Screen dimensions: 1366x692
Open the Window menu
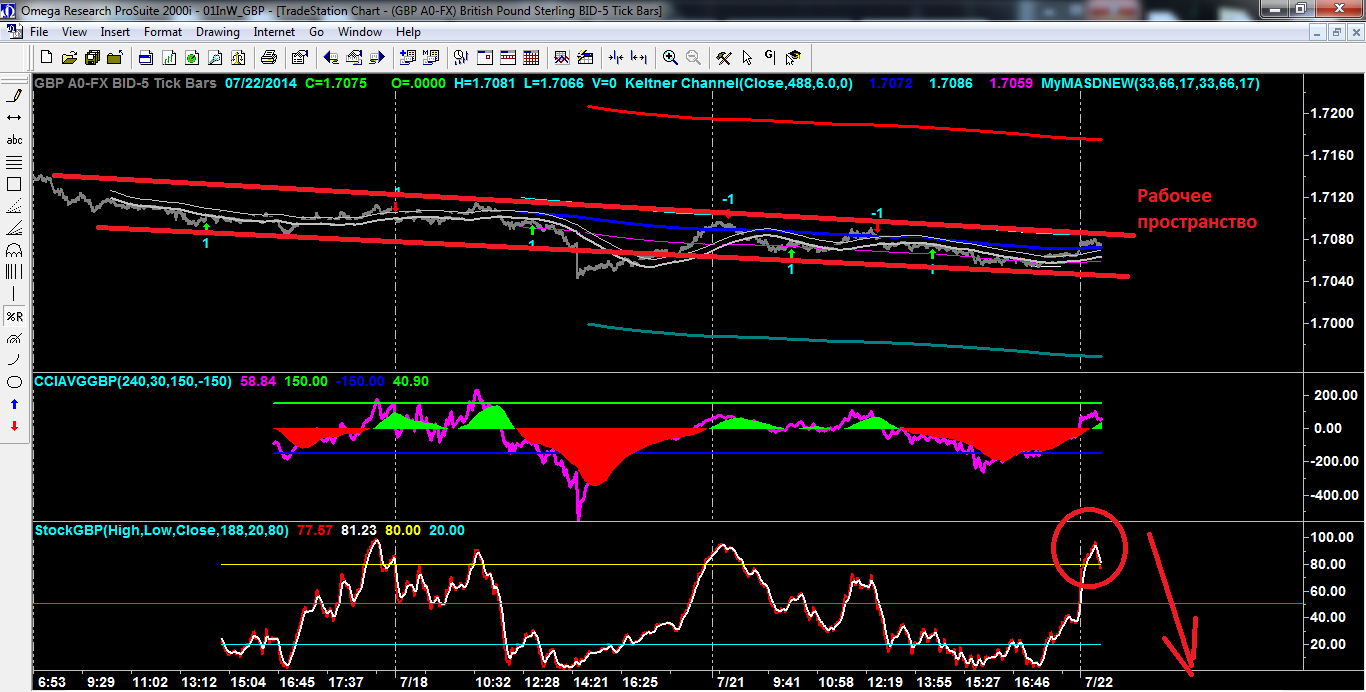[359, 32]
